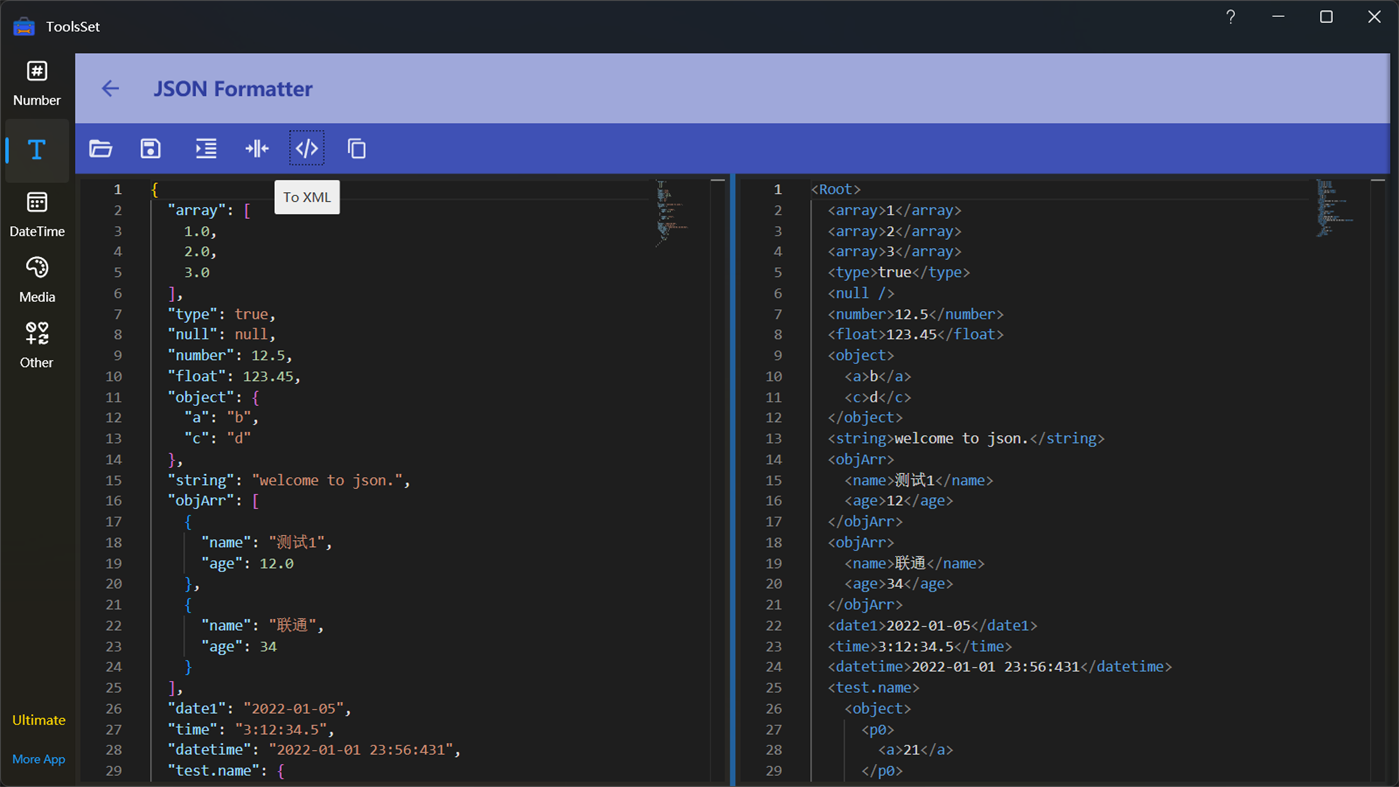Click the "objArr": [ line in JSON
Viewport: 1399px width, 787px height.
(213, 501)
